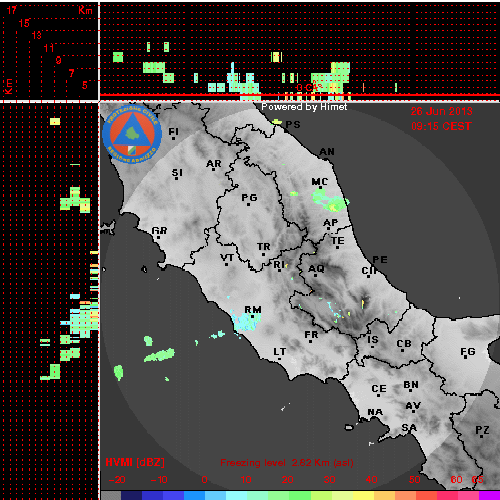The width and height of the screenshot is (500, 500).
Task: Click the AR city label
Action: pyautogui.click(x=214, y=164)
